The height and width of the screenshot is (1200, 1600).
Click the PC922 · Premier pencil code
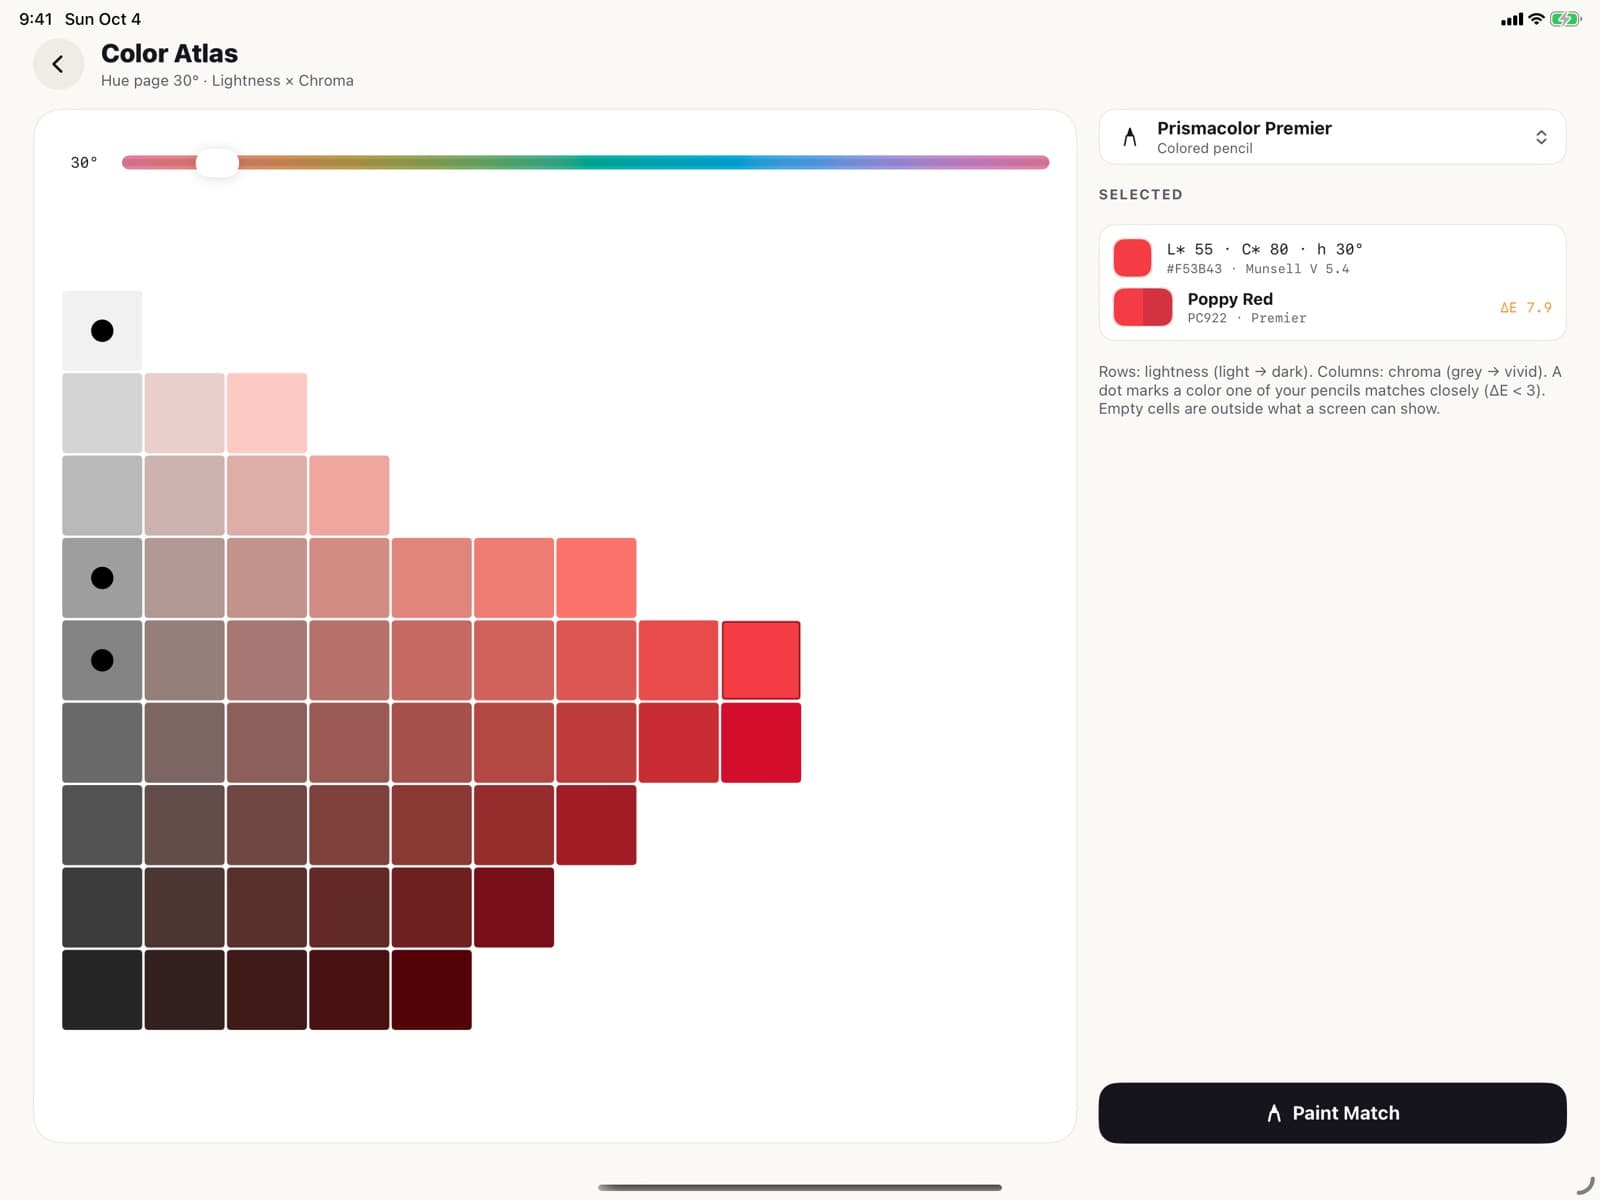(x=1247, y=318)
